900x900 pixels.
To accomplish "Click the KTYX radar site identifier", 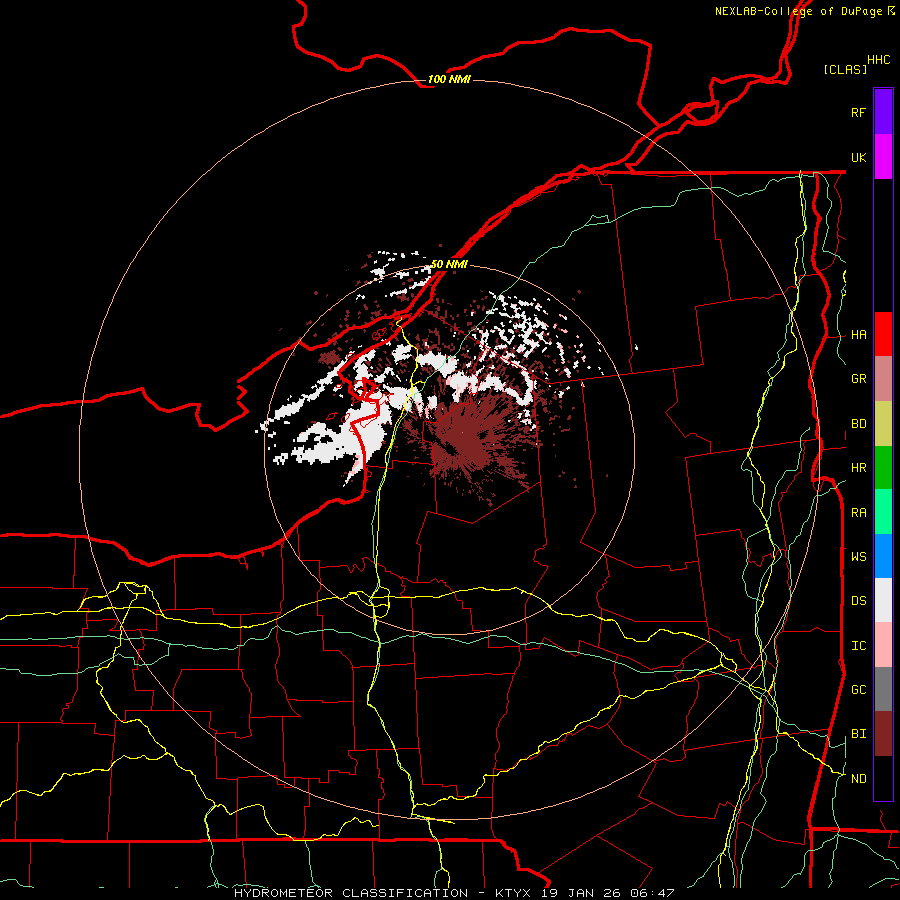I will tap(514, 893).
